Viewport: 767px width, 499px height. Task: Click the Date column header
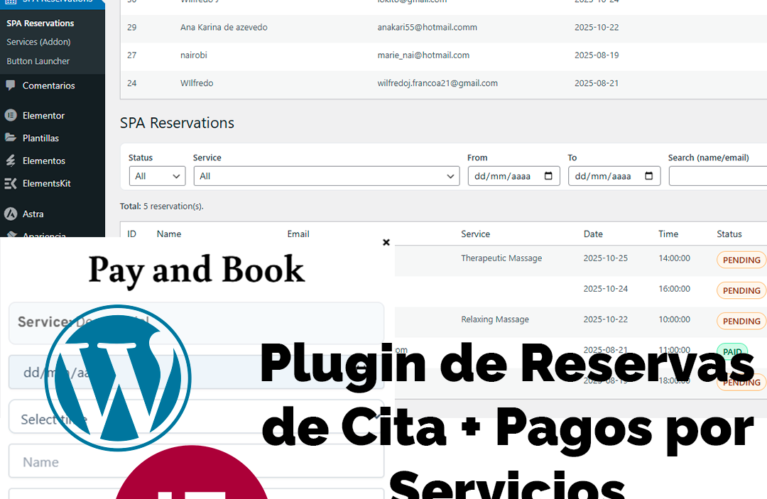pyautogui.click(x=593, y=234)
